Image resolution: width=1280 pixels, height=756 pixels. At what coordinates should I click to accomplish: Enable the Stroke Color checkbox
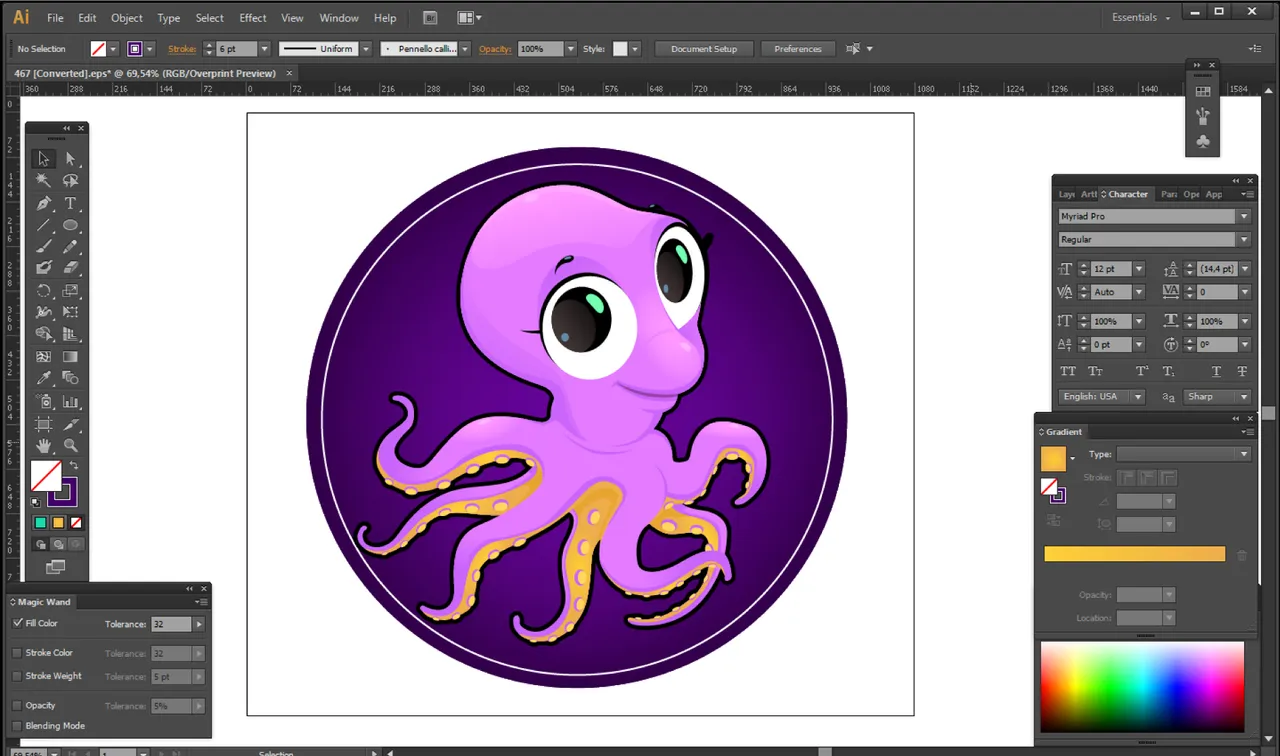(17, 653)
